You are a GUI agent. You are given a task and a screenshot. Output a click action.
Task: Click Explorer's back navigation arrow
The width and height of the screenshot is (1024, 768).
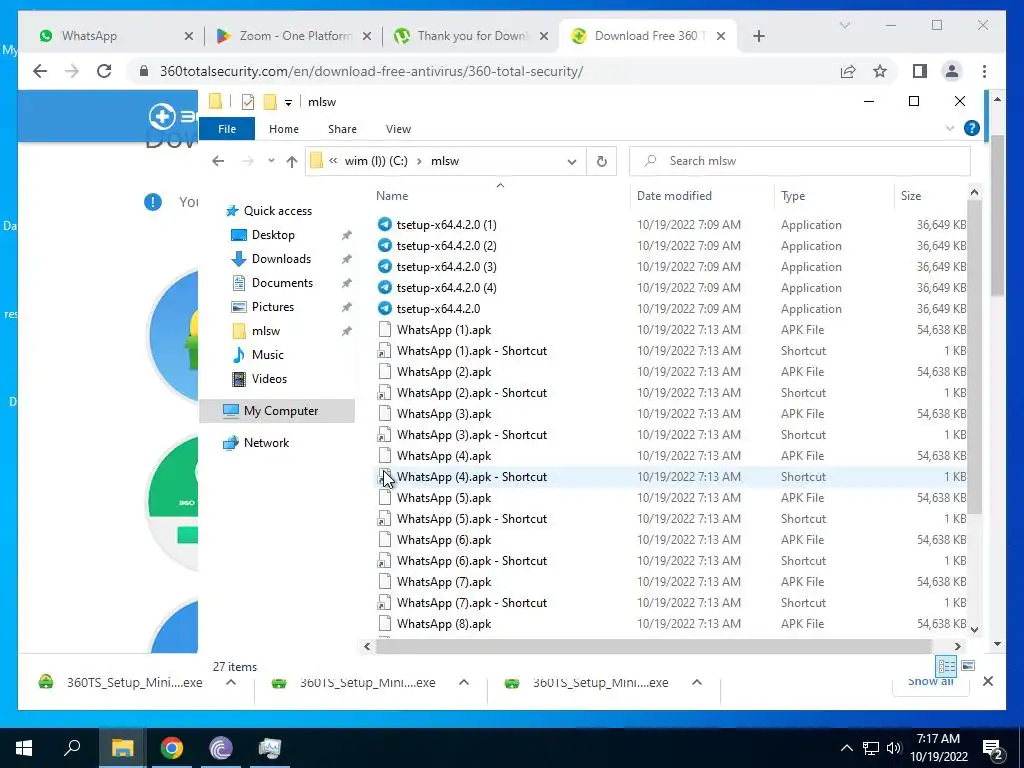[218, 161]
